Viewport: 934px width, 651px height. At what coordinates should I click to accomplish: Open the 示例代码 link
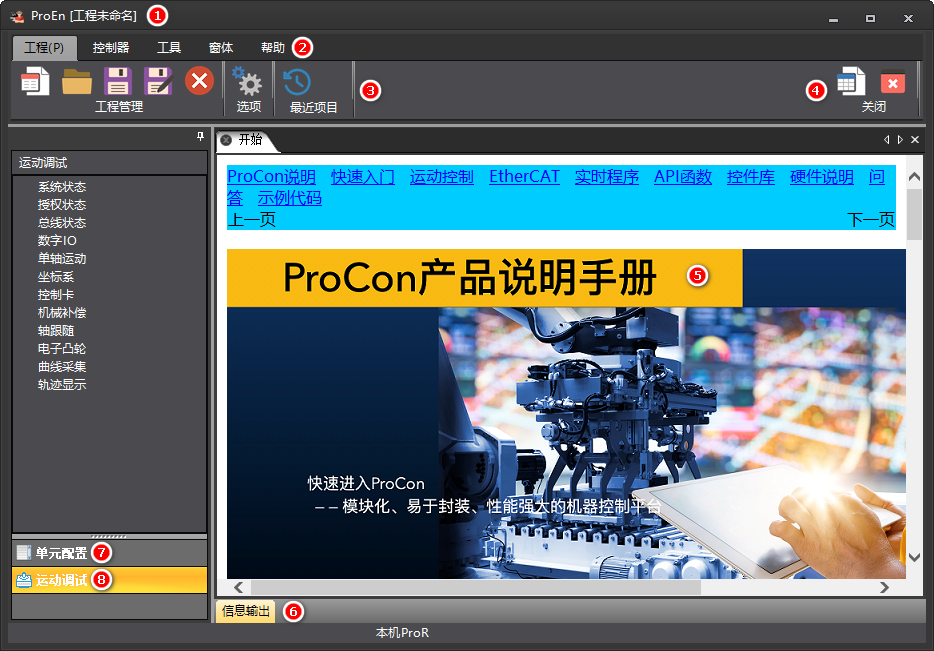click(289, 198)
